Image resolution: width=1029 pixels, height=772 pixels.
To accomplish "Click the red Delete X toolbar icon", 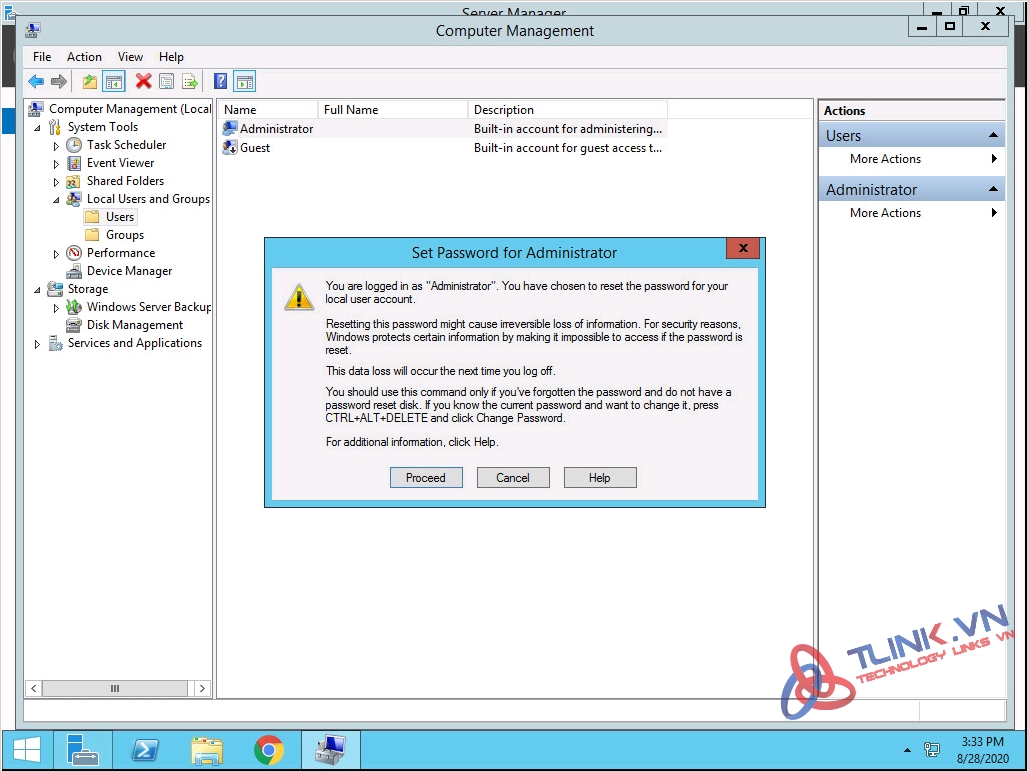I will tap(143, 82).
